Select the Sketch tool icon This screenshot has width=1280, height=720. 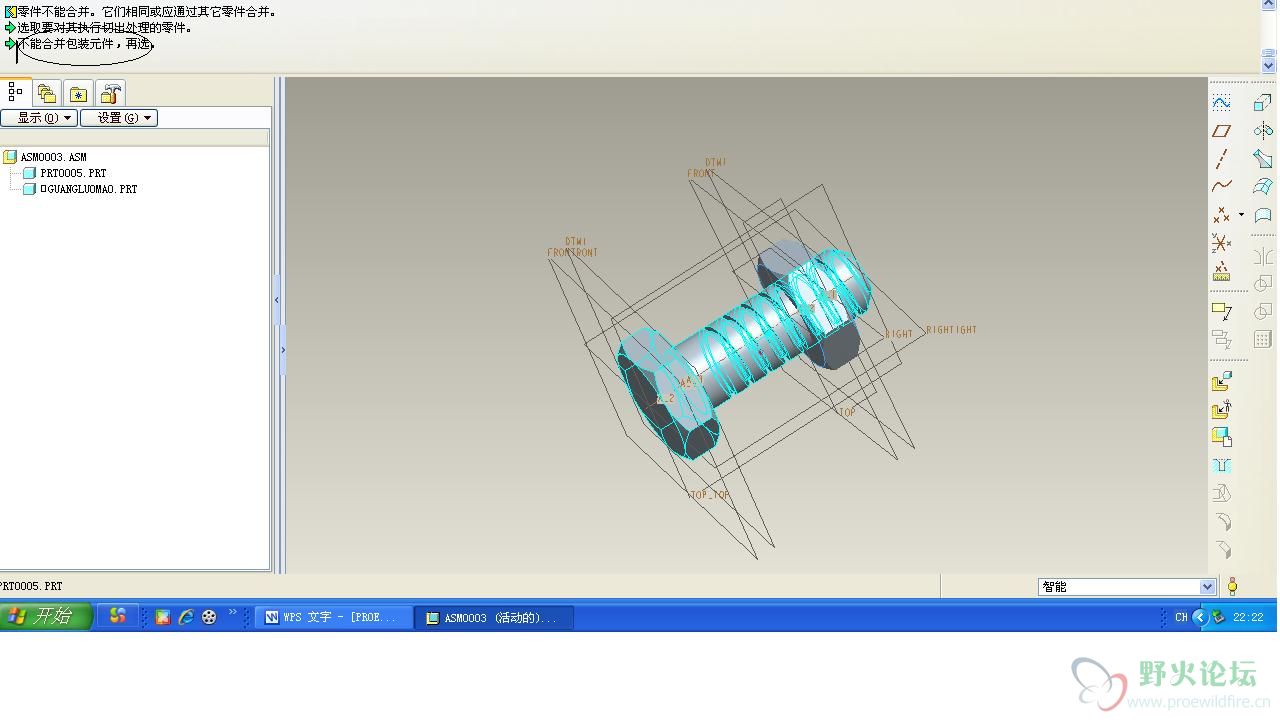coord(1222,103)
